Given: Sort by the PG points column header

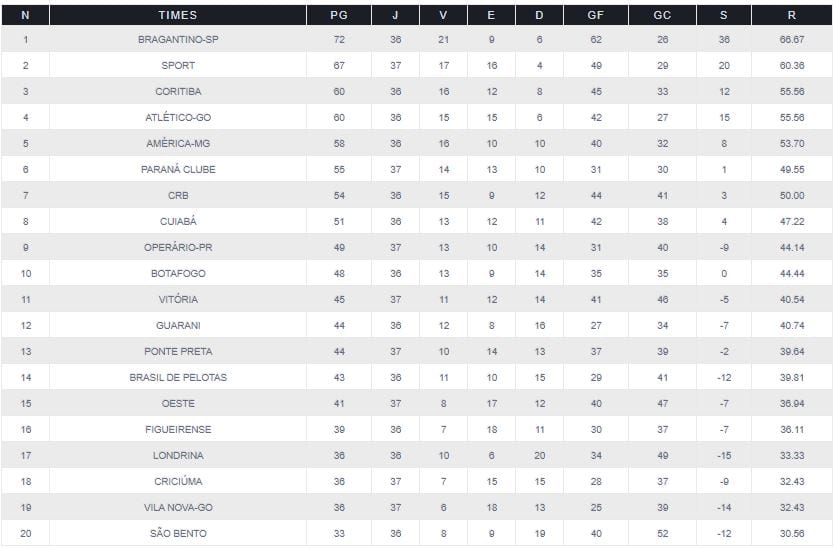Looking at the screenshot, I should pyautogui.click(x=339, y=15).
